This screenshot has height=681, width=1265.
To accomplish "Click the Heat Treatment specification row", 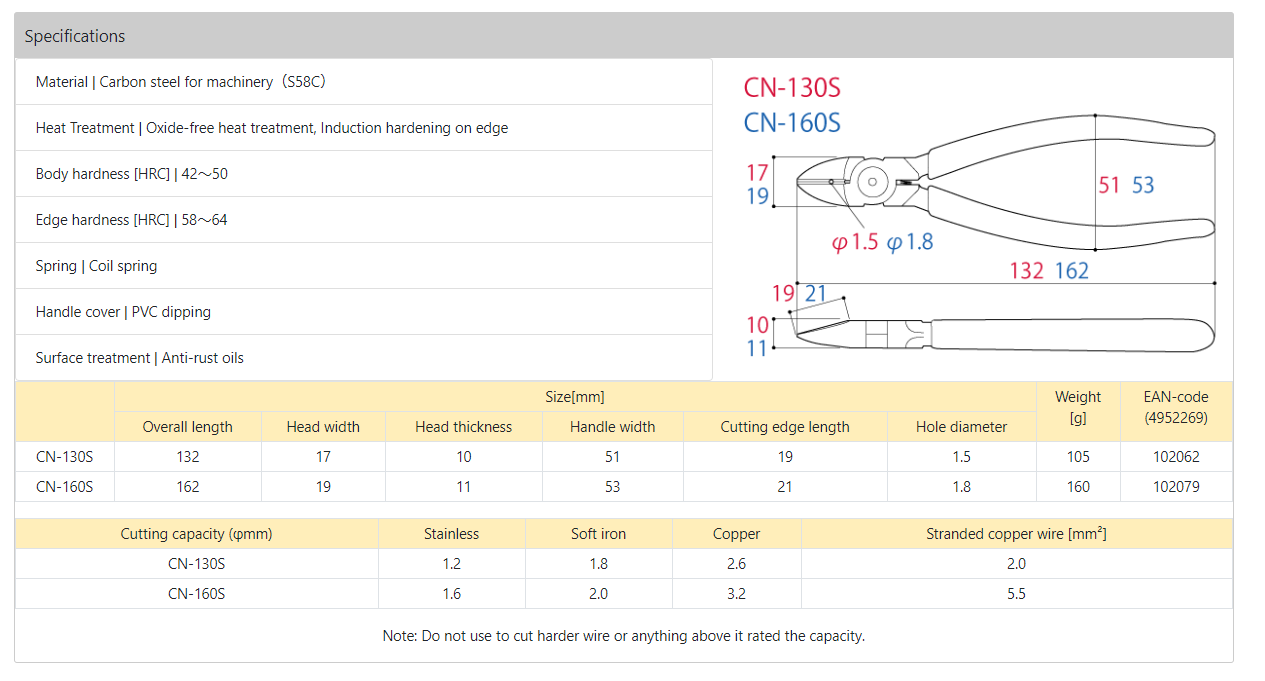I will tap(364, 128).
